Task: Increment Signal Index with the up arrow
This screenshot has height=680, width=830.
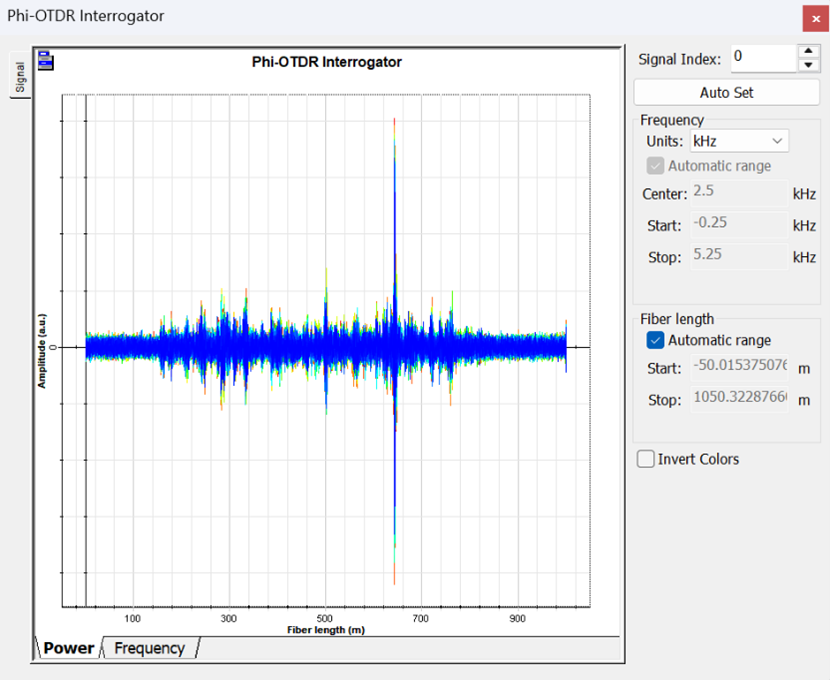Action: point(809,51)
